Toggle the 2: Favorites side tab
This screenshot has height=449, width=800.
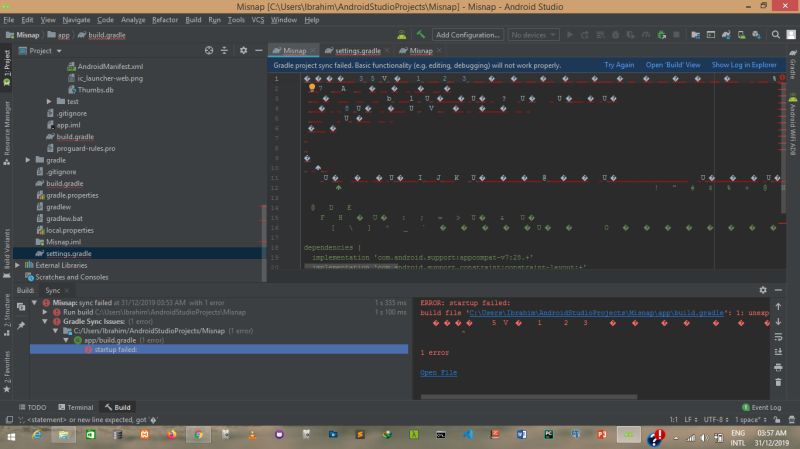(7, 371)
